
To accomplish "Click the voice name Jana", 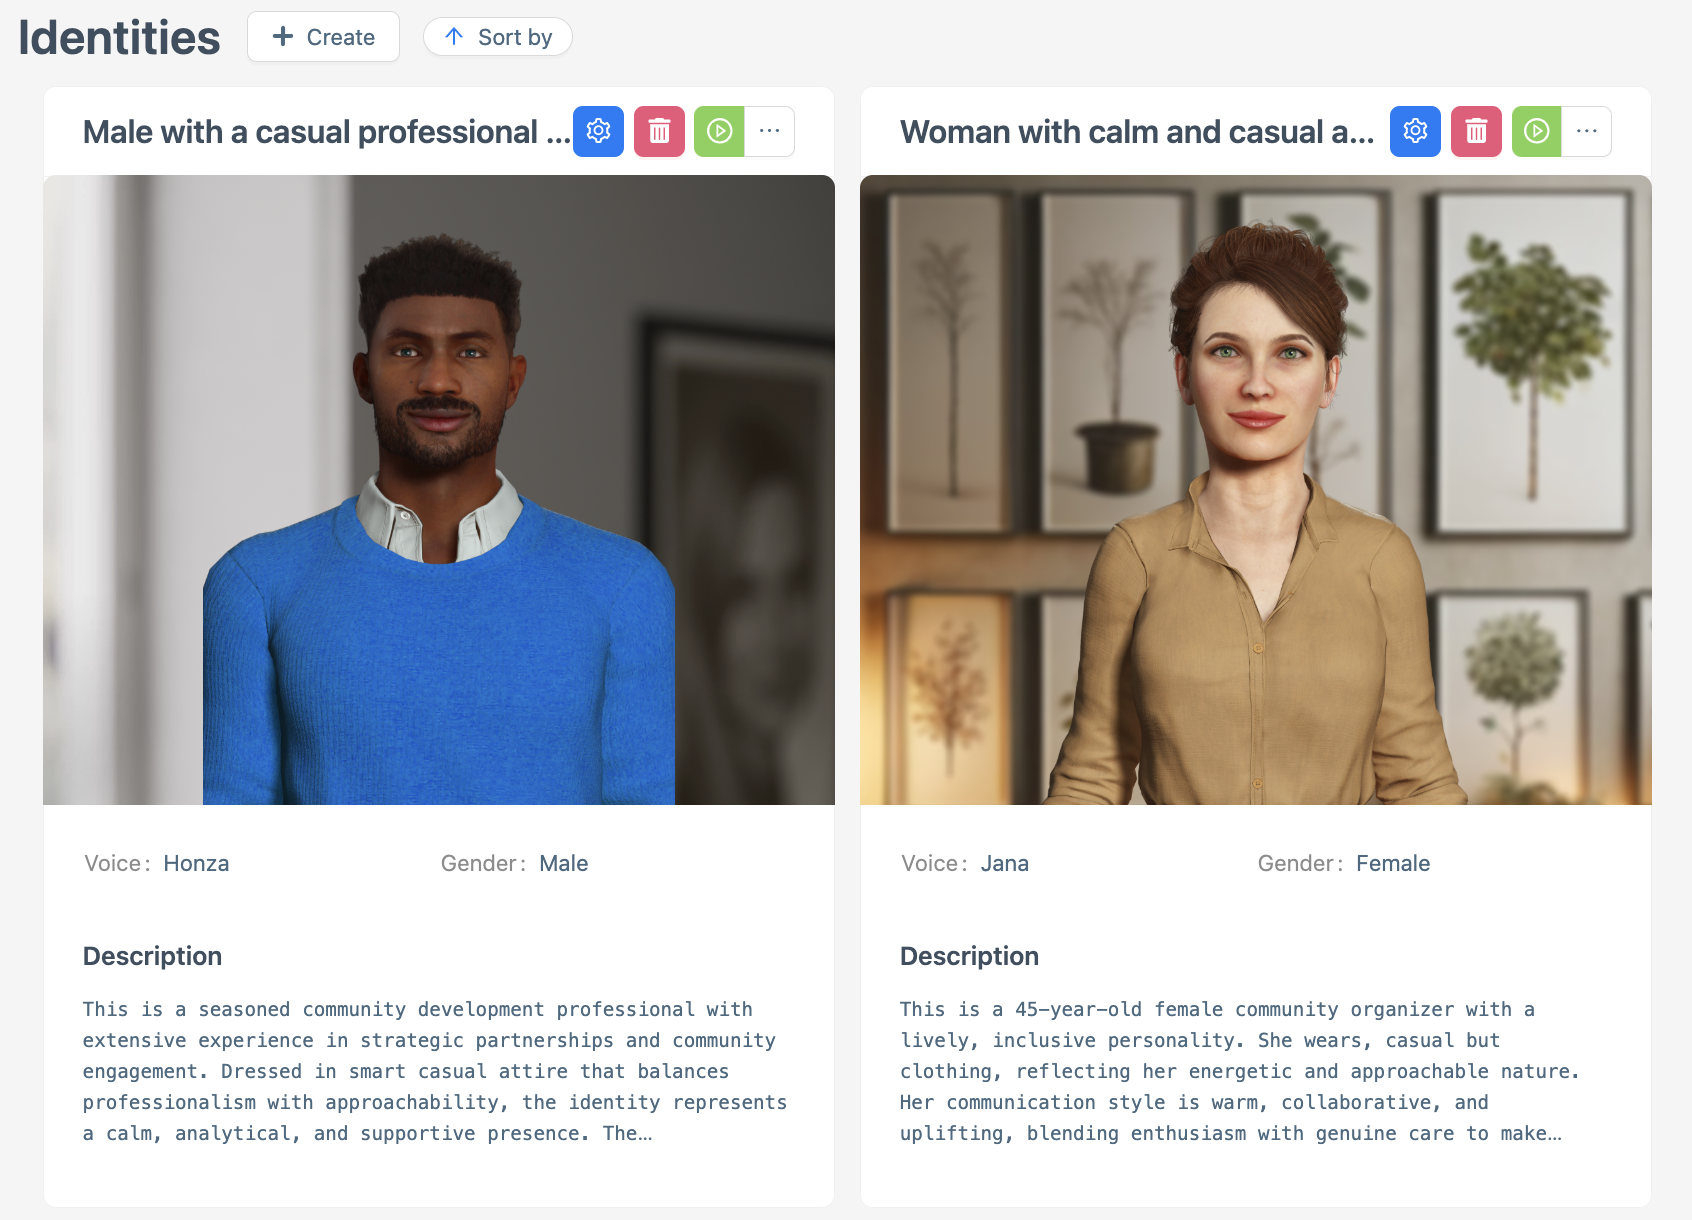I will [1005, 863].
